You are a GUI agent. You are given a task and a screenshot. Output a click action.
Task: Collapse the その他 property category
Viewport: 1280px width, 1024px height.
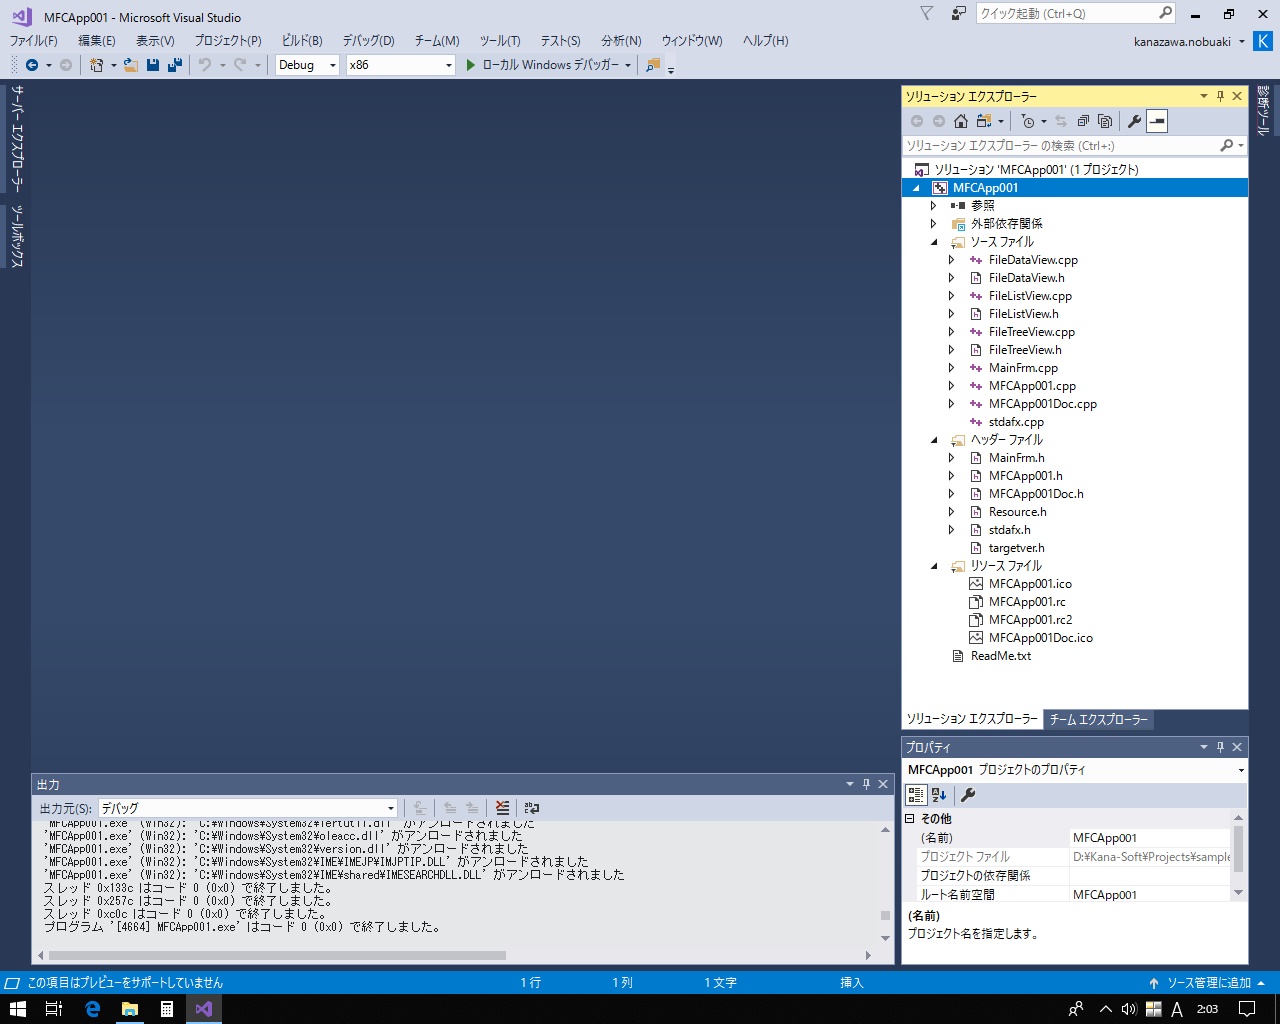click(910, 819)
